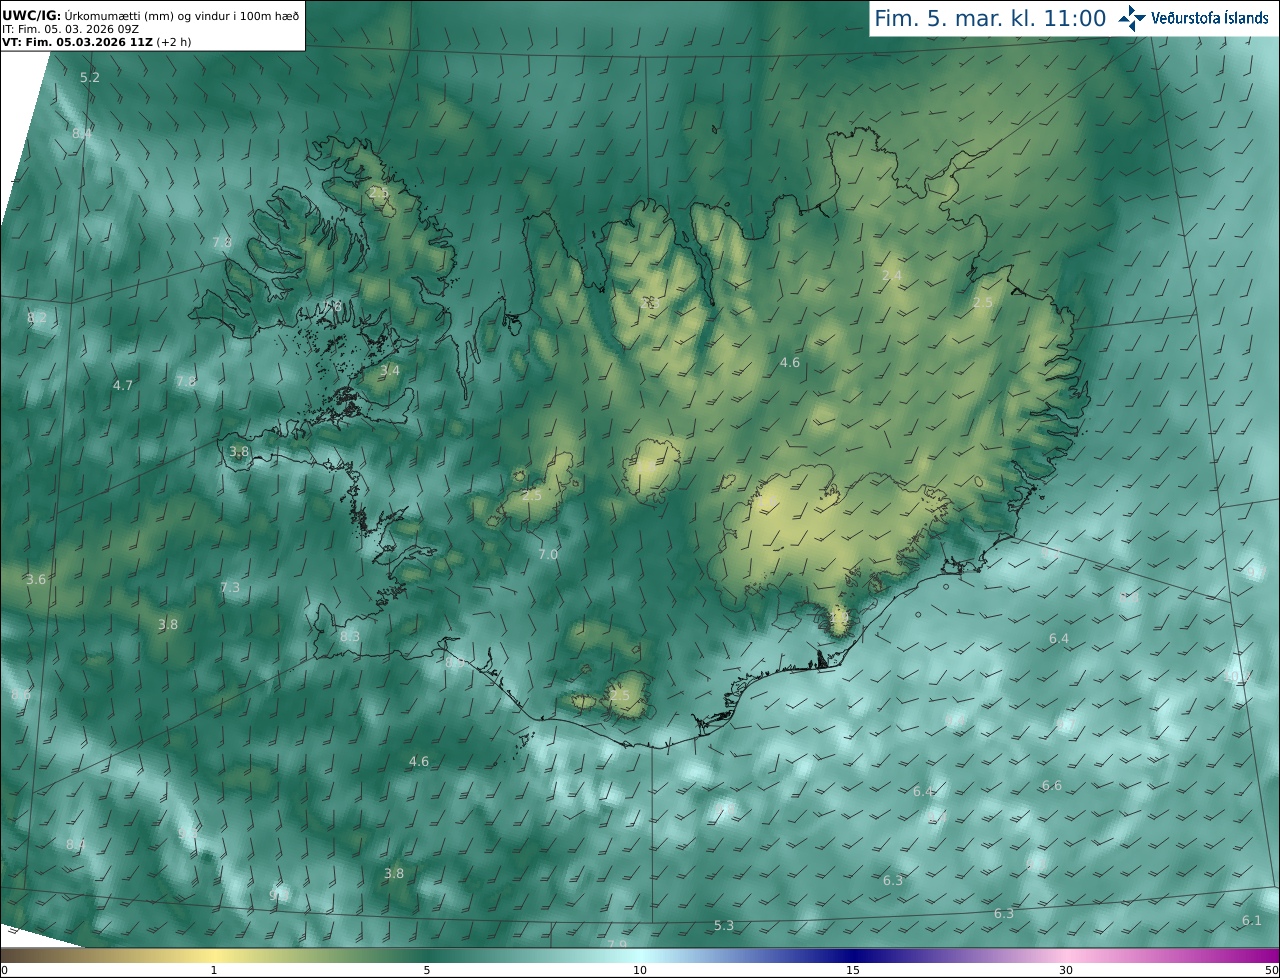
Task: Click the 8.3 value on the map
Action: (x=350, y=636)
